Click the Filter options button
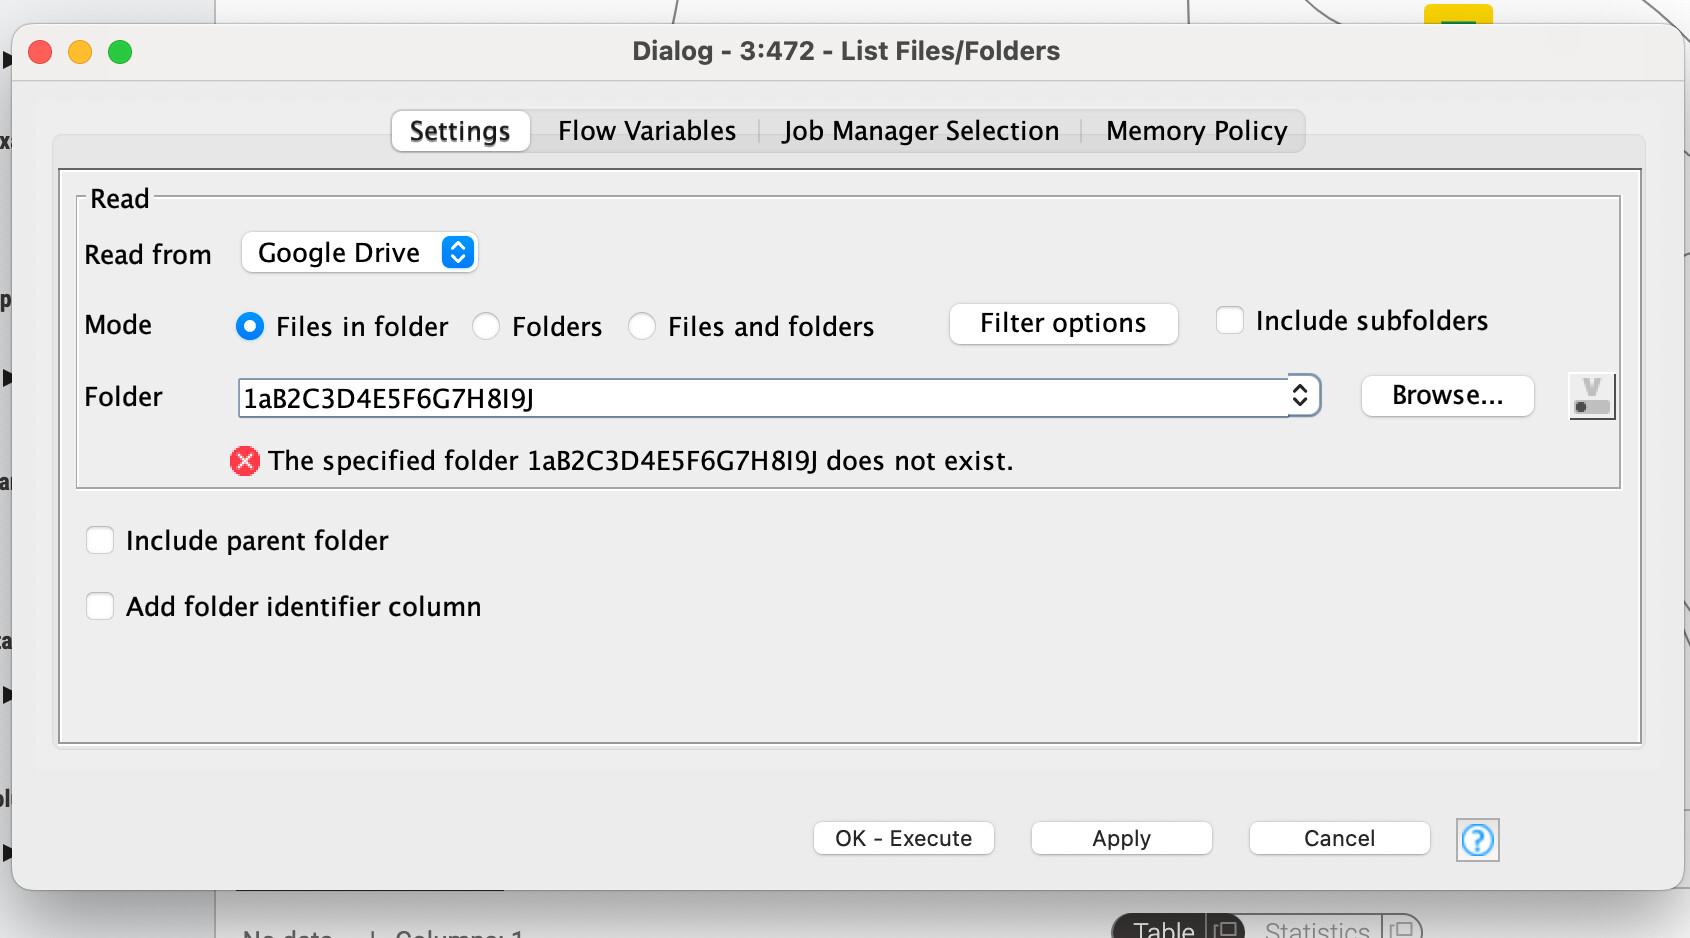Image resolution: width=1690 pixels, height=938 pixels. point(1063,323)
